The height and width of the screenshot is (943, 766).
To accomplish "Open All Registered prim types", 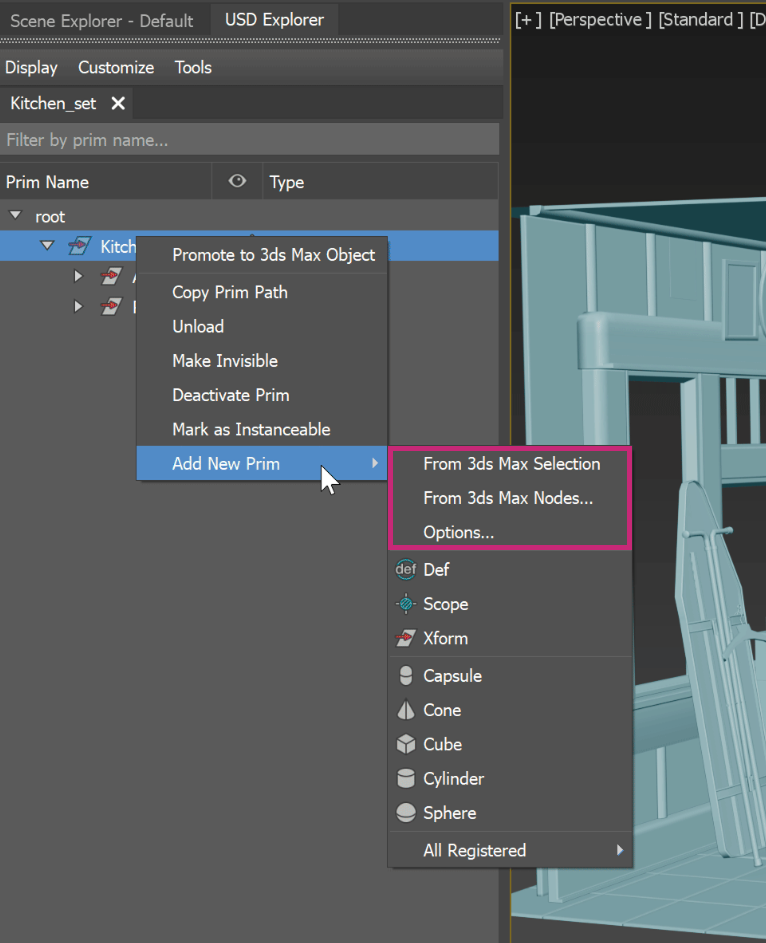I will click(x=511, y=850).
